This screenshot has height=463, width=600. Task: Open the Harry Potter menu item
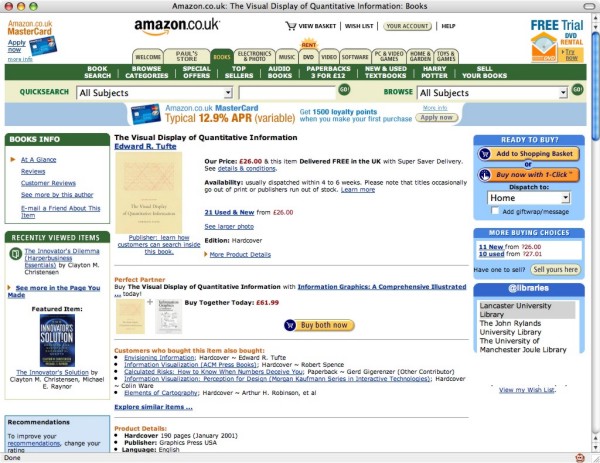[434, 72]
